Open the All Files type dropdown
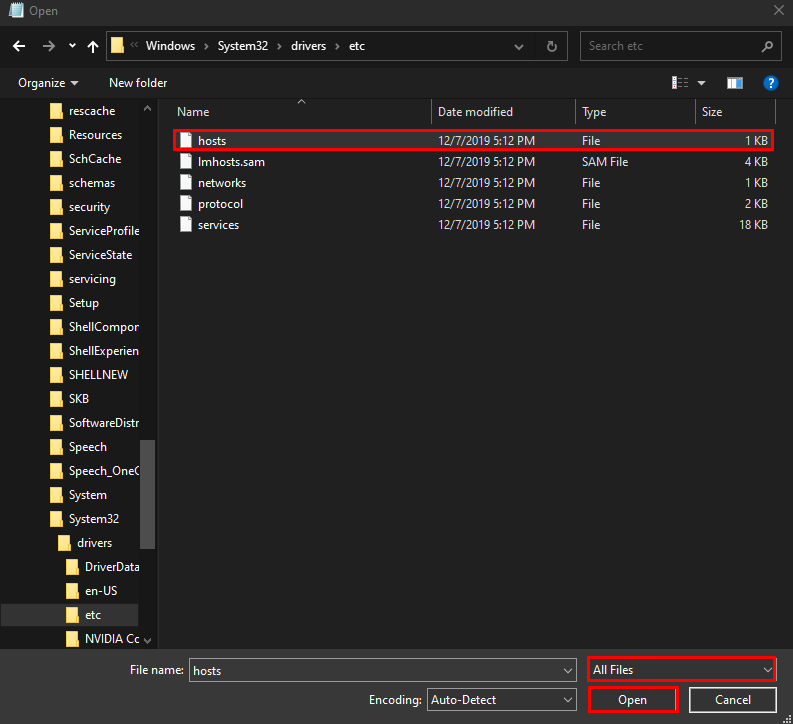Viewport: 793px width, 724px height. pyautogui.click(x=682, y=669)
